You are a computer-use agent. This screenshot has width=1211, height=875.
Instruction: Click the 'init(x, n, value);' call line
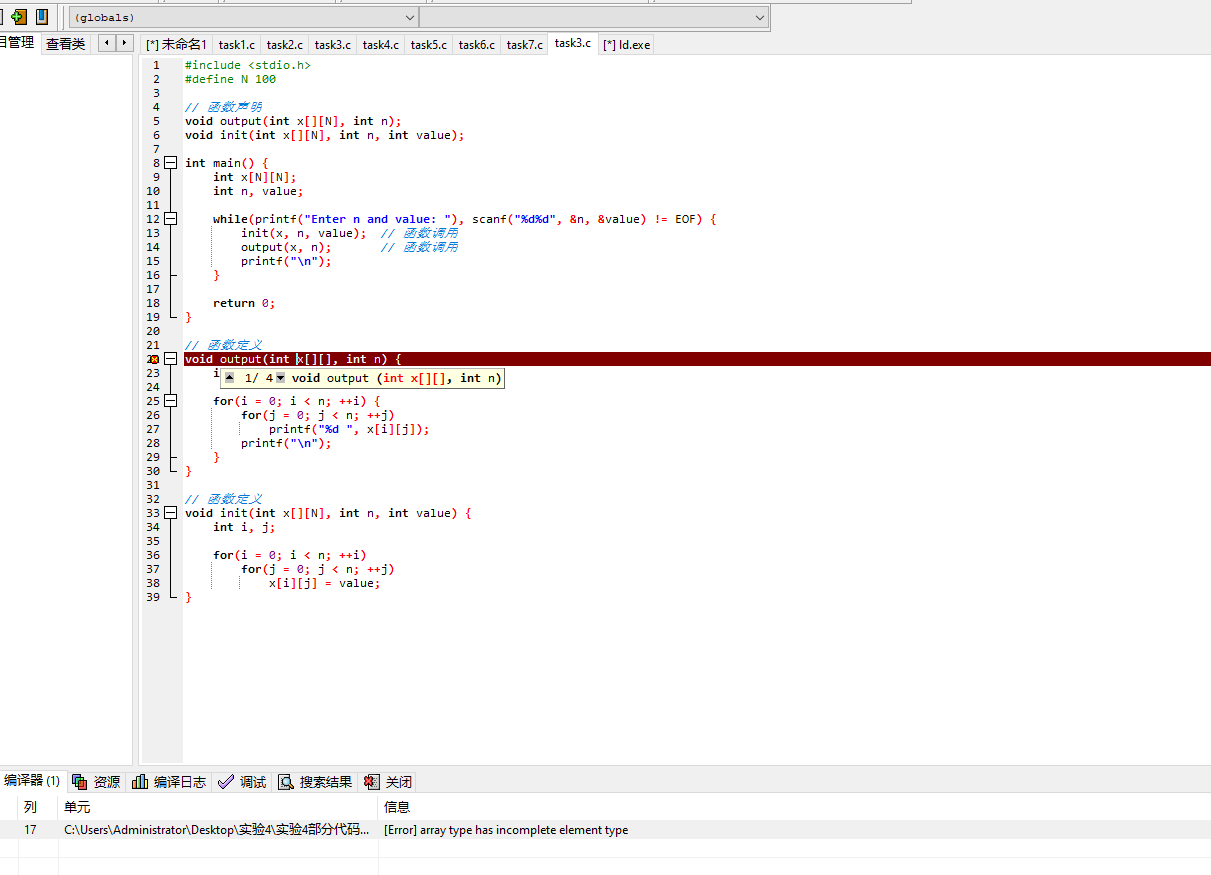click(304, 233)
